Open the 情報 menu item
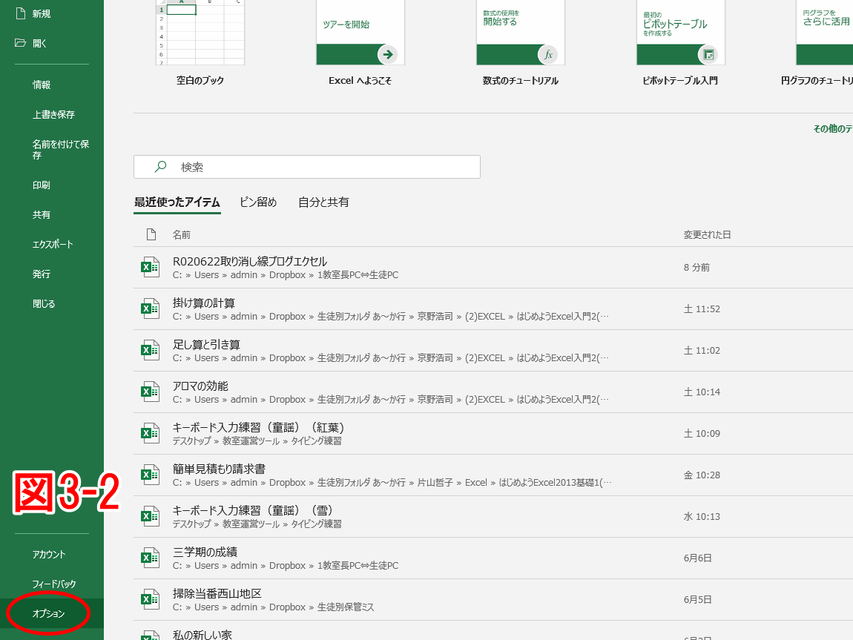 click(41, 84)
